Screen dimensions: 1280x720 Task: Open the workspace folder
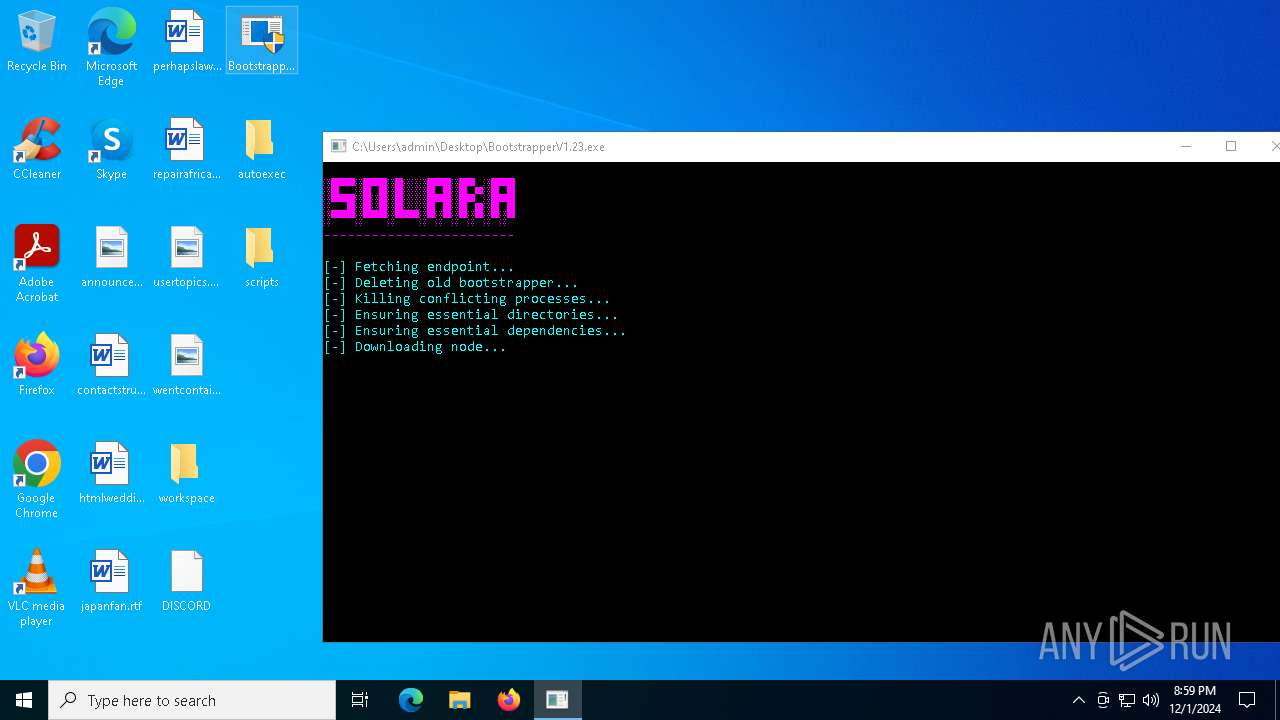(186, 474)
